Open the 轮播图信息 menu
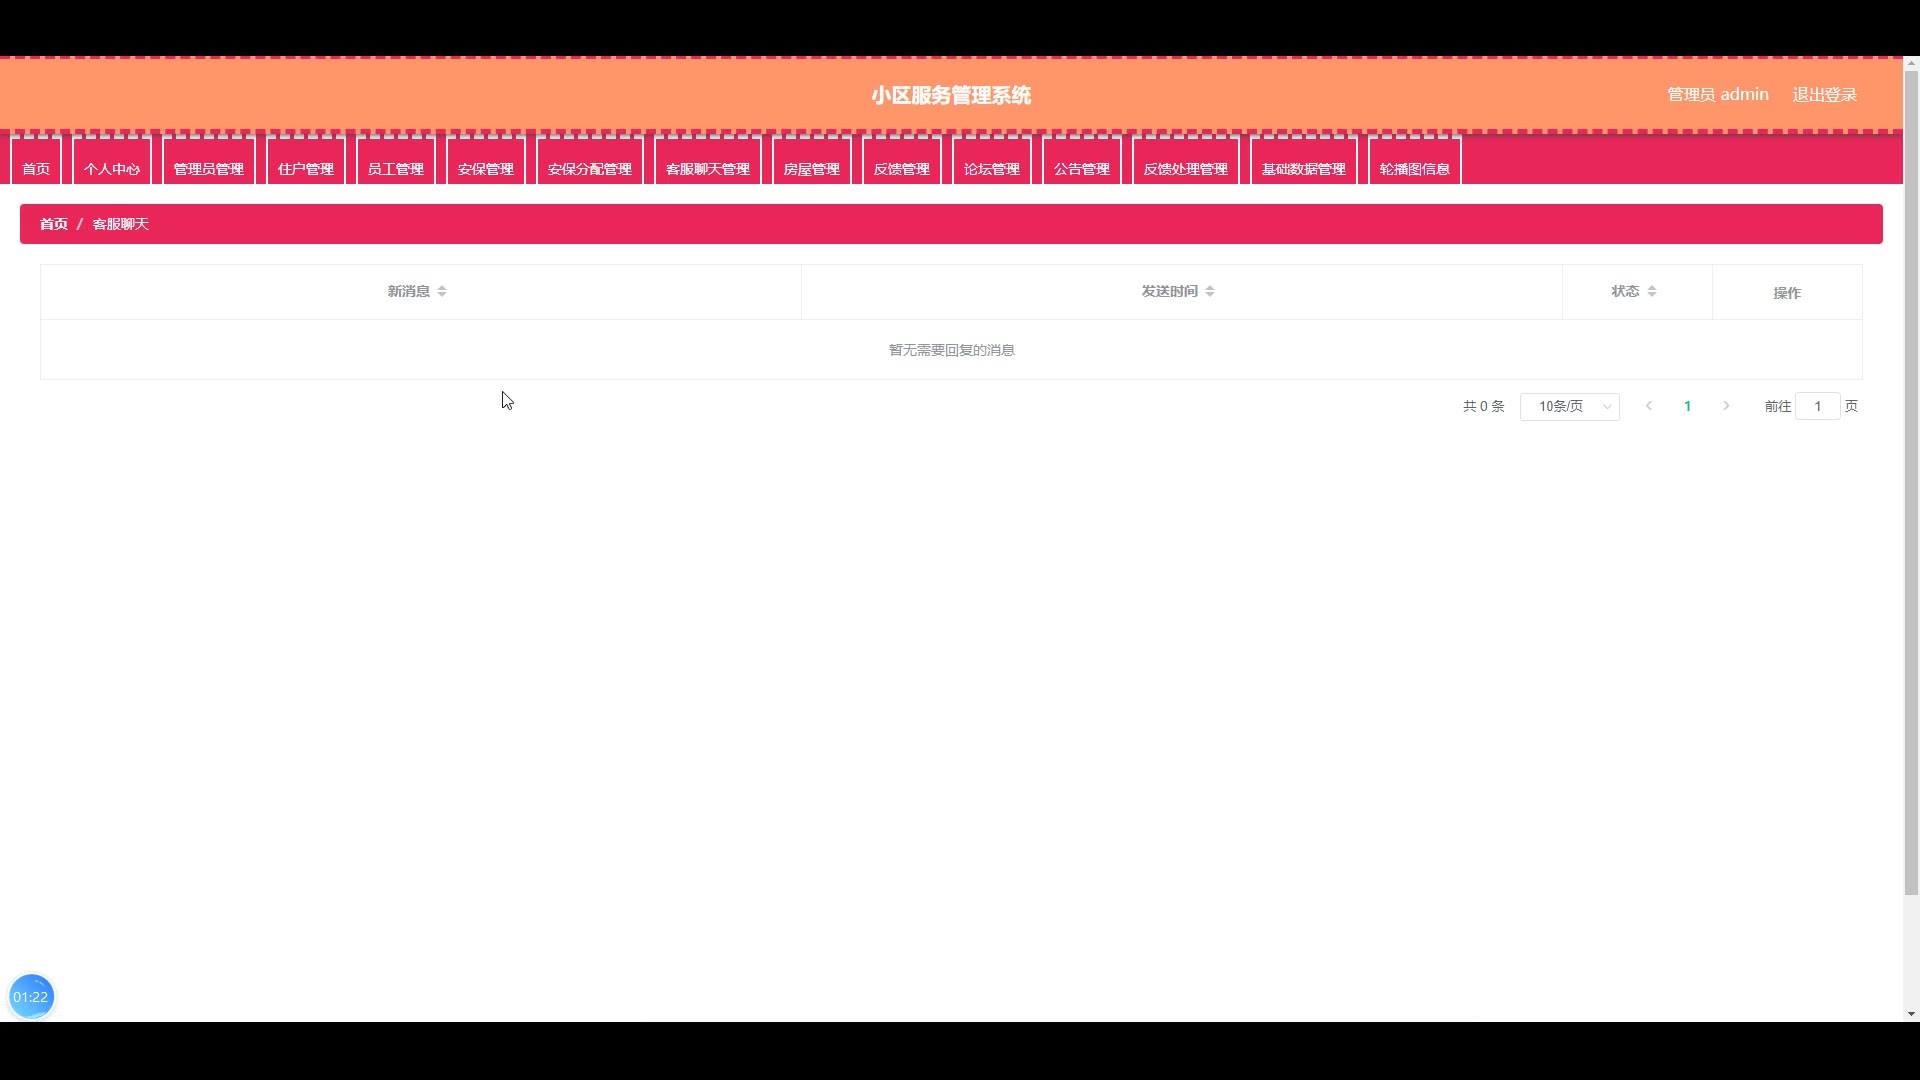Image resolution: width=1920 pixels, height=1080 pixels. [x=1414, y=168]
